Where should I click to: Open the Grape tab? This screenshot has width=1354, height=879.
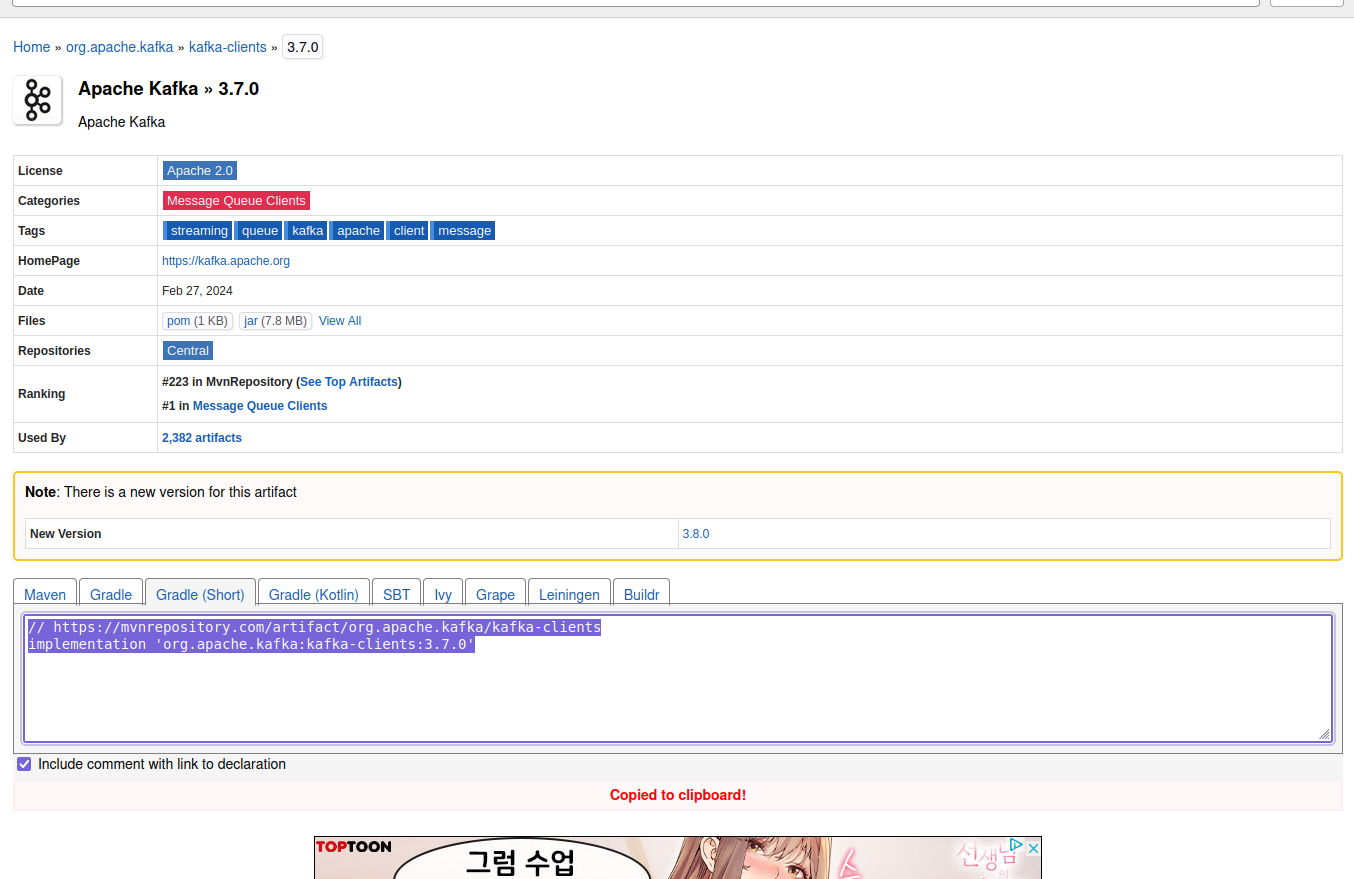[x=495, y=594]
